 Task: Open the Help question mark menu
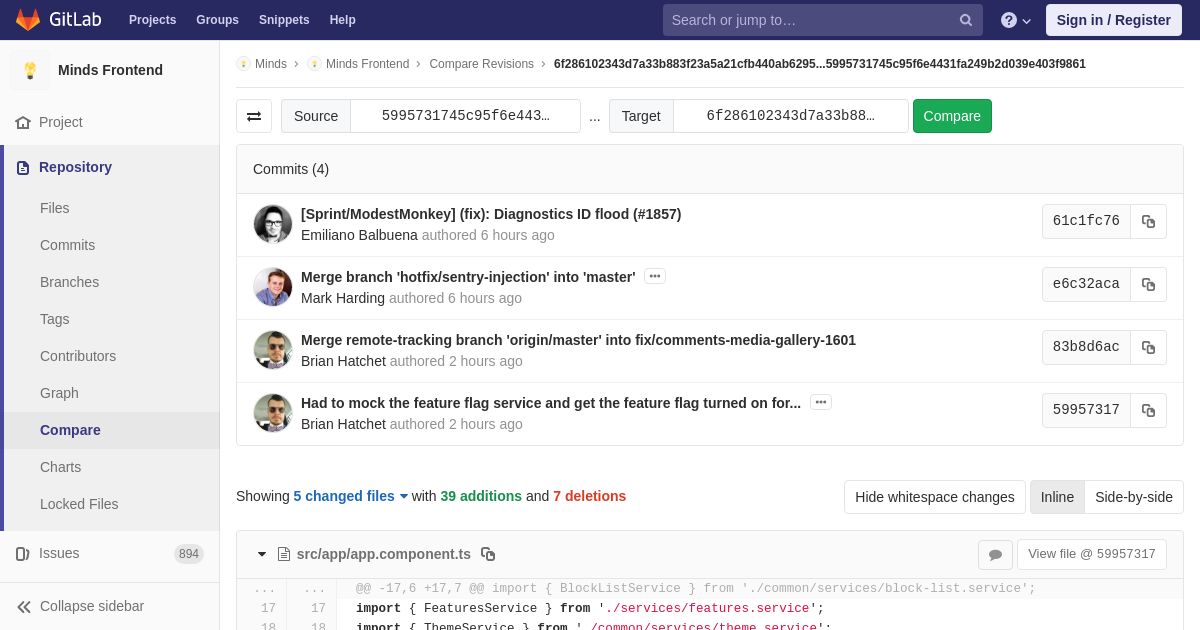coord(1015,20)
